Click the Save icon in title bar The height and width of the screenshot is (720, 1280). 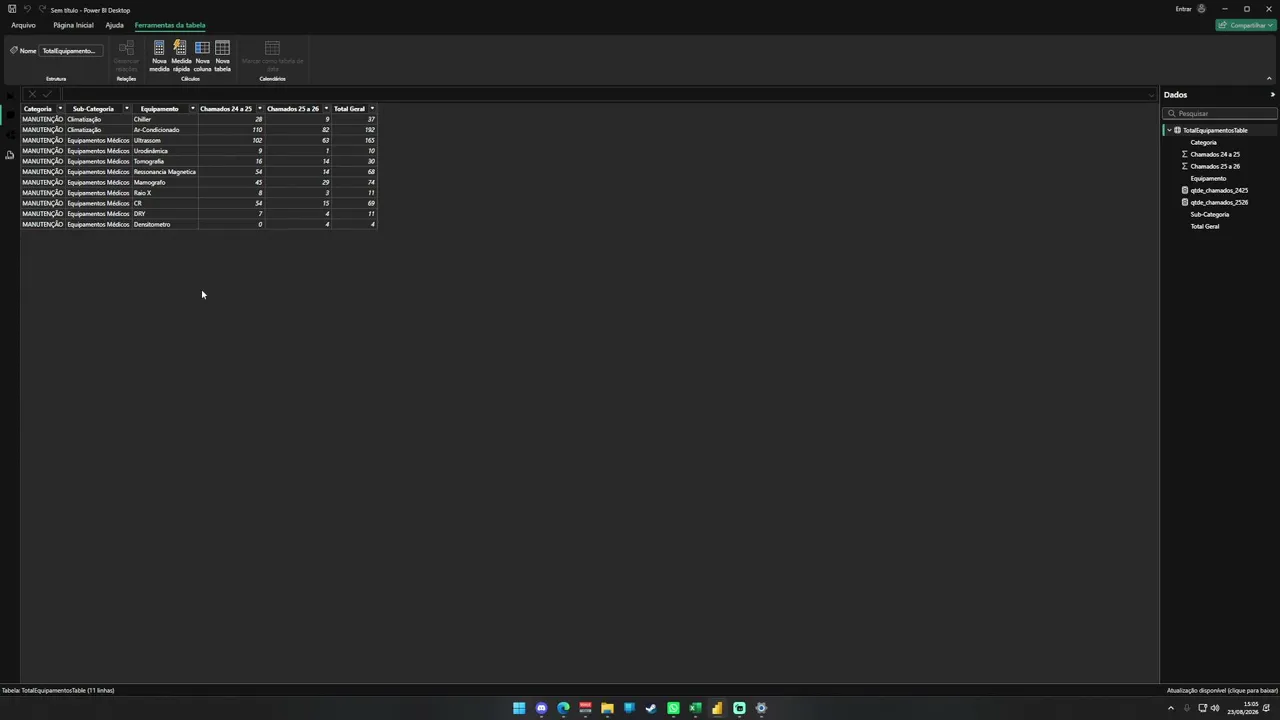coord(12,9)
